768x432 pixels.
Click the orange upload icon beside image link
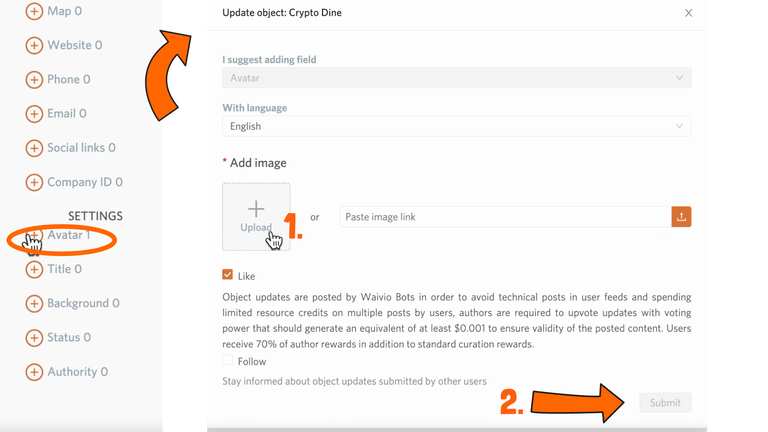click(x=681, y=217)
